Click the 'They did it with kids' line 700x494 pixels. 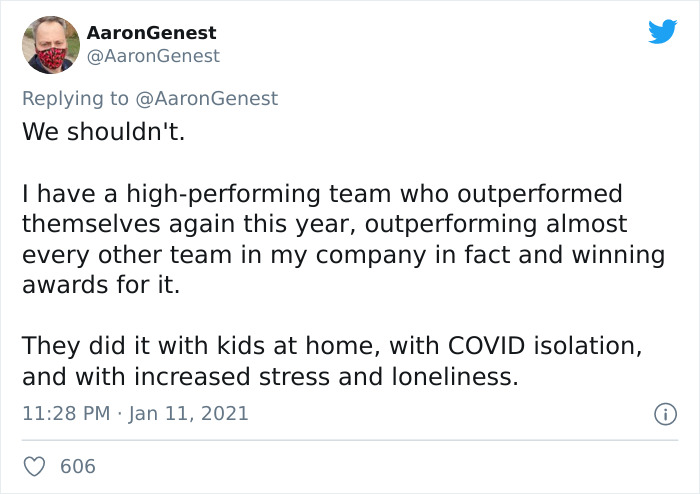click(x=332, y=346)
